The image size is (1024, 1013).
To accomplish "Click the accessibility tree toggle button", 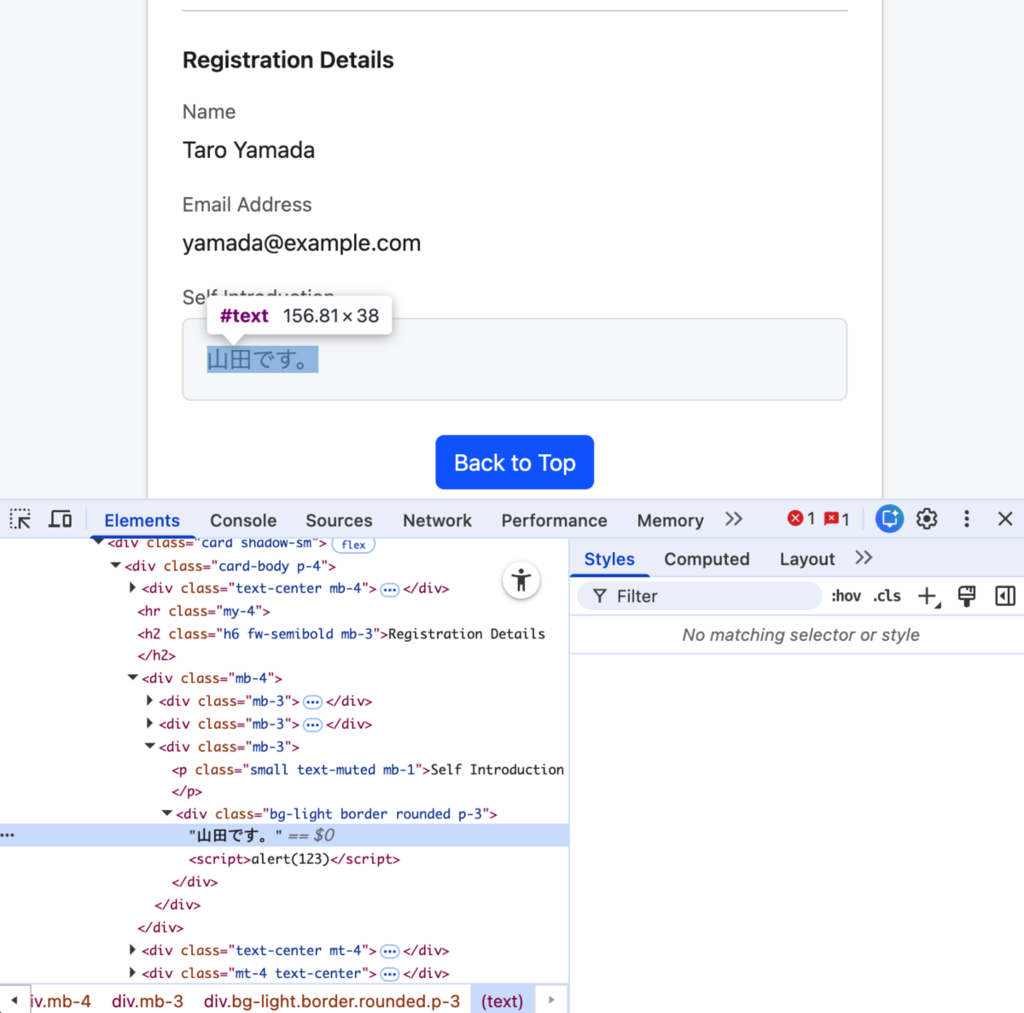I will [x=521, y=580].
